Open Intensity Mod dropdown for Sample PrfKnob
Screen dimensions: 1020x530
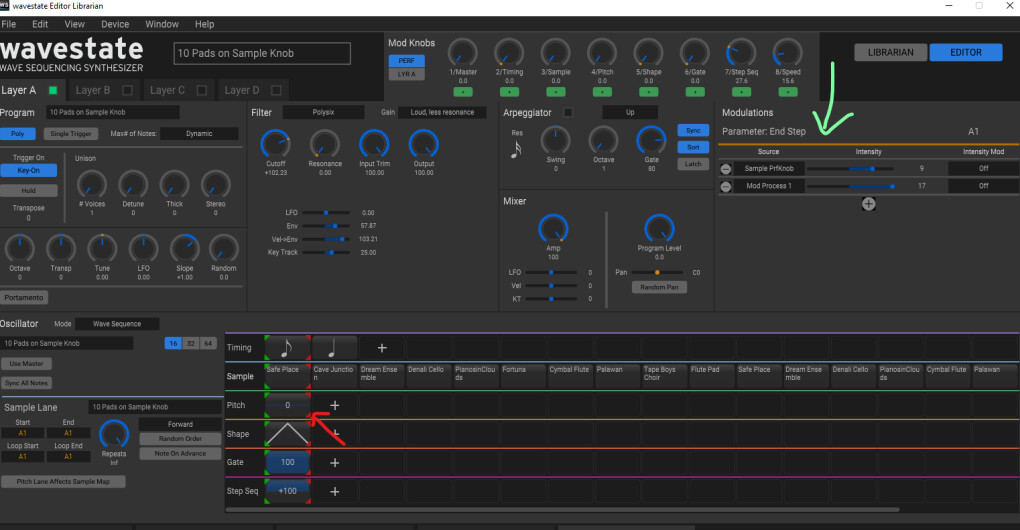click(984, 168)
